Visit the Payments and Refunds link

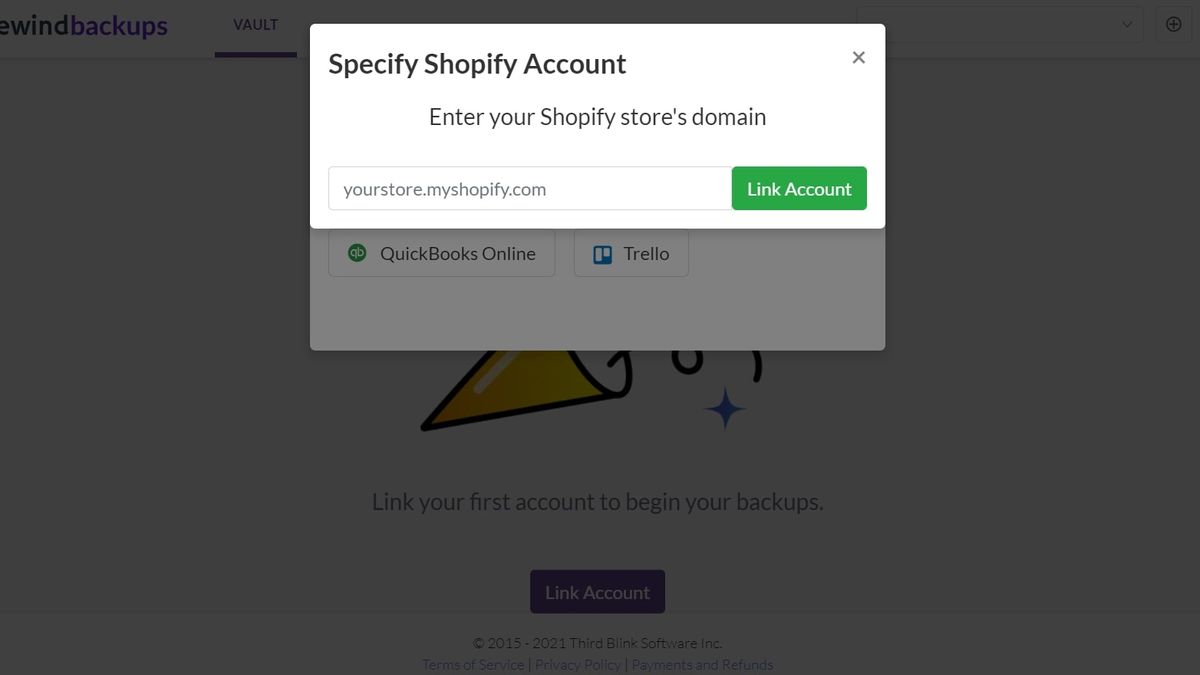[702, 665]
